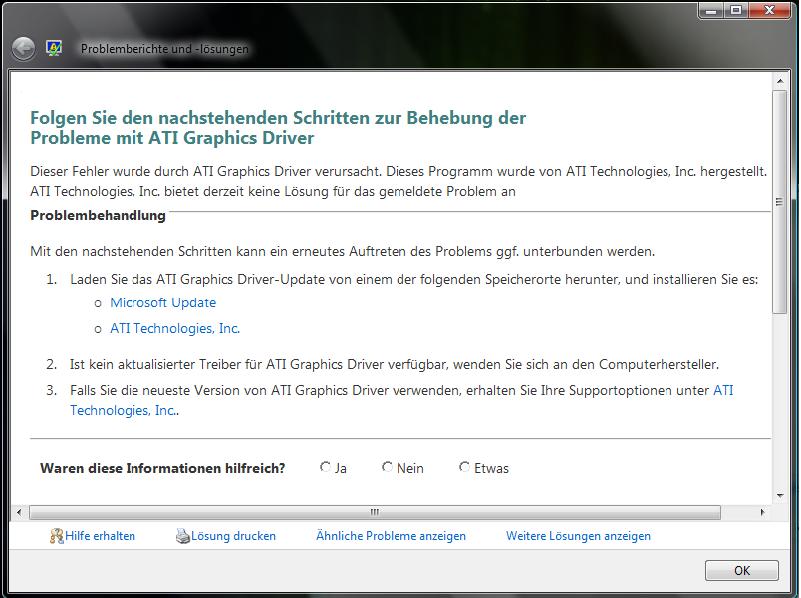
Task: Close the Problemberichte window
Action: 769,10
